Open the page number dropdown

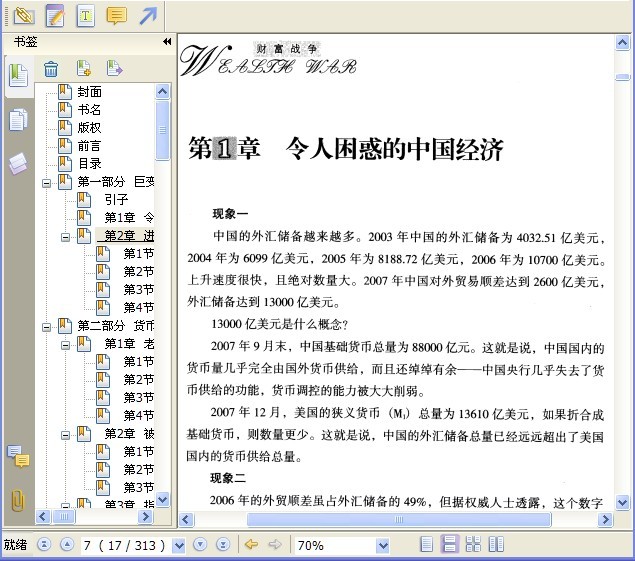[179, 546]
